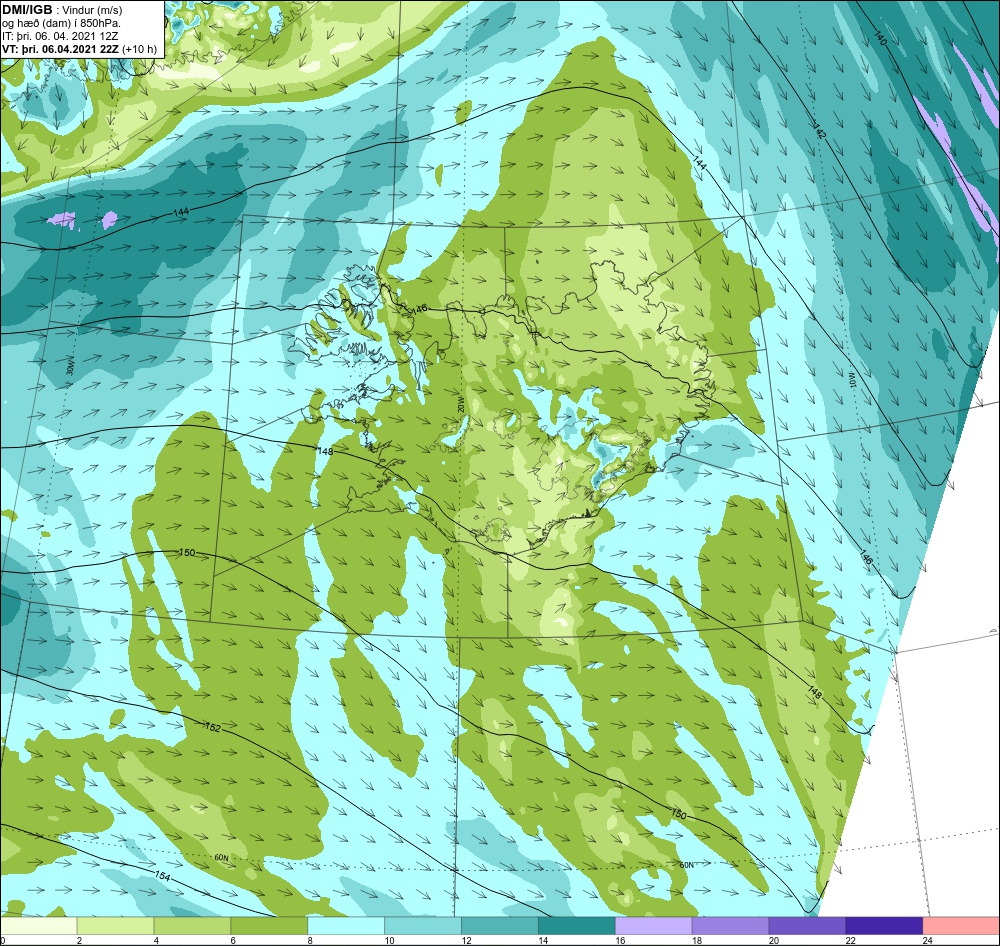Click the 152 contour label
This screenshot has width=1000, height=946.
click(x=213, y=727)
